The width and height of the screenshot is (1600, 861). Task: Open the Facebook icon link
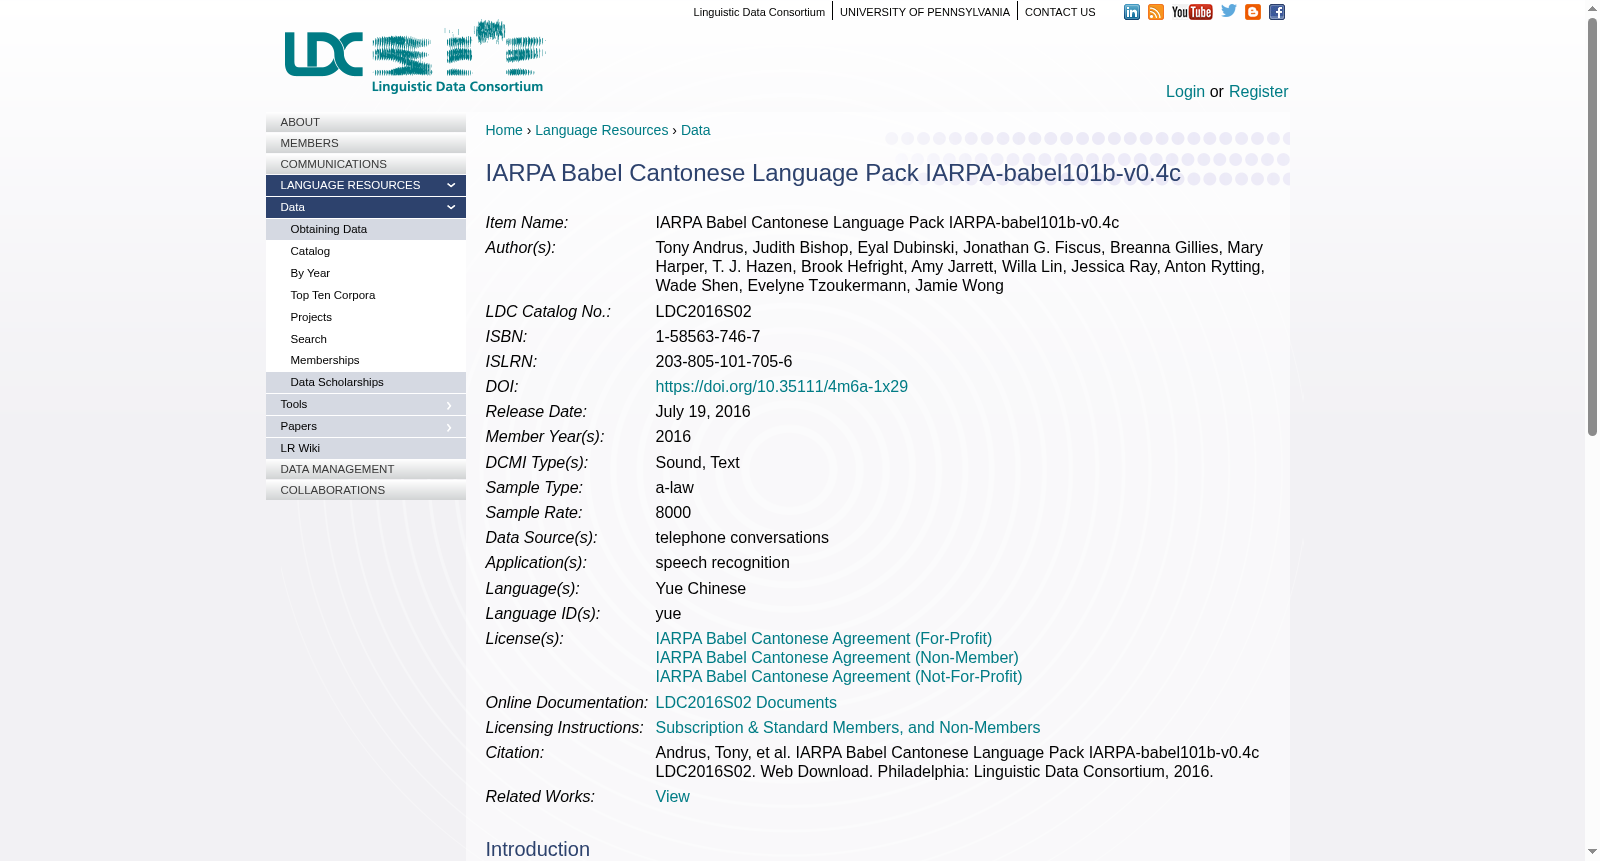tap(1277, 12)
